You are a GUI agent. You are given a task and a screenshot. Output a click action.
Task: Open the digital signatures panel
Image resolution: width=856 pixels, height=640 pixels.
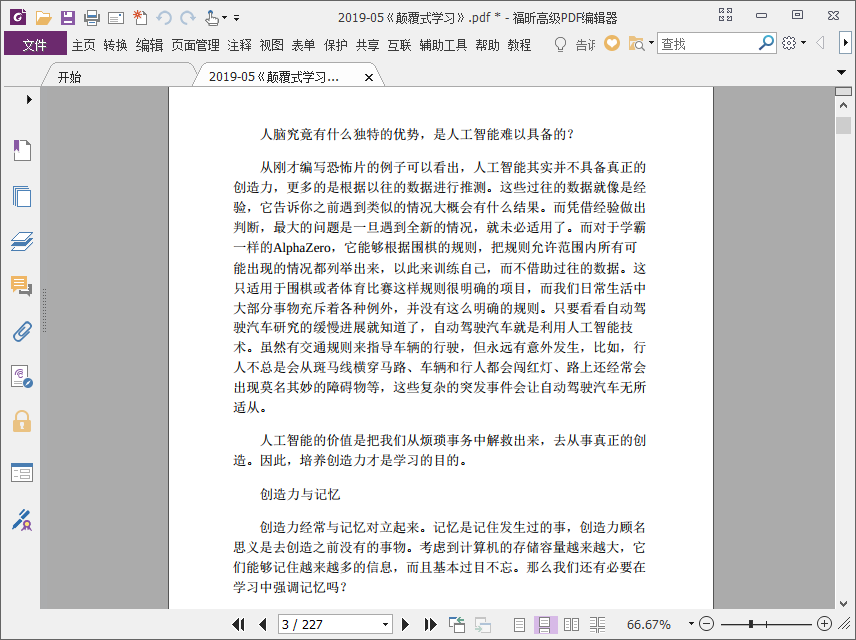click(x=22, y=376)
